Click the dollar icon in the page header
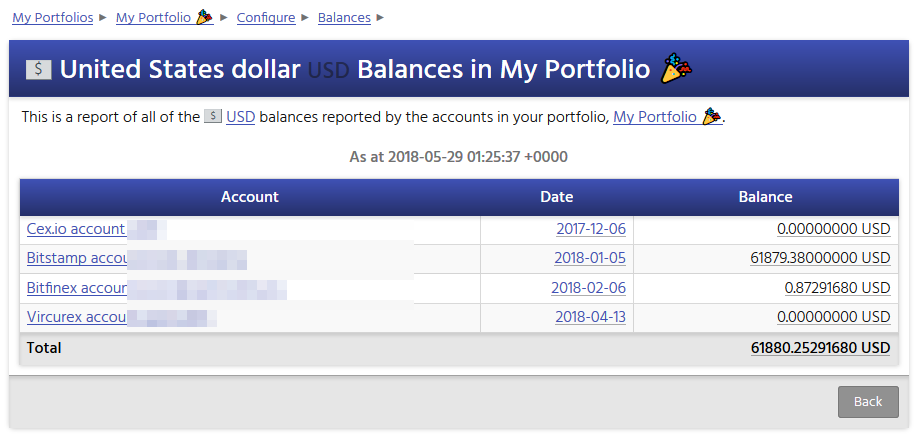 pyautogui.click(x=39, y=69)
